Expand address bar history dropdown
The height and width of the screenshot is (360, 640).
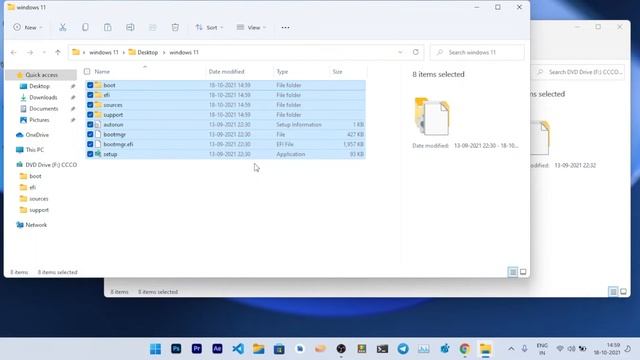(x=400, y=52)
